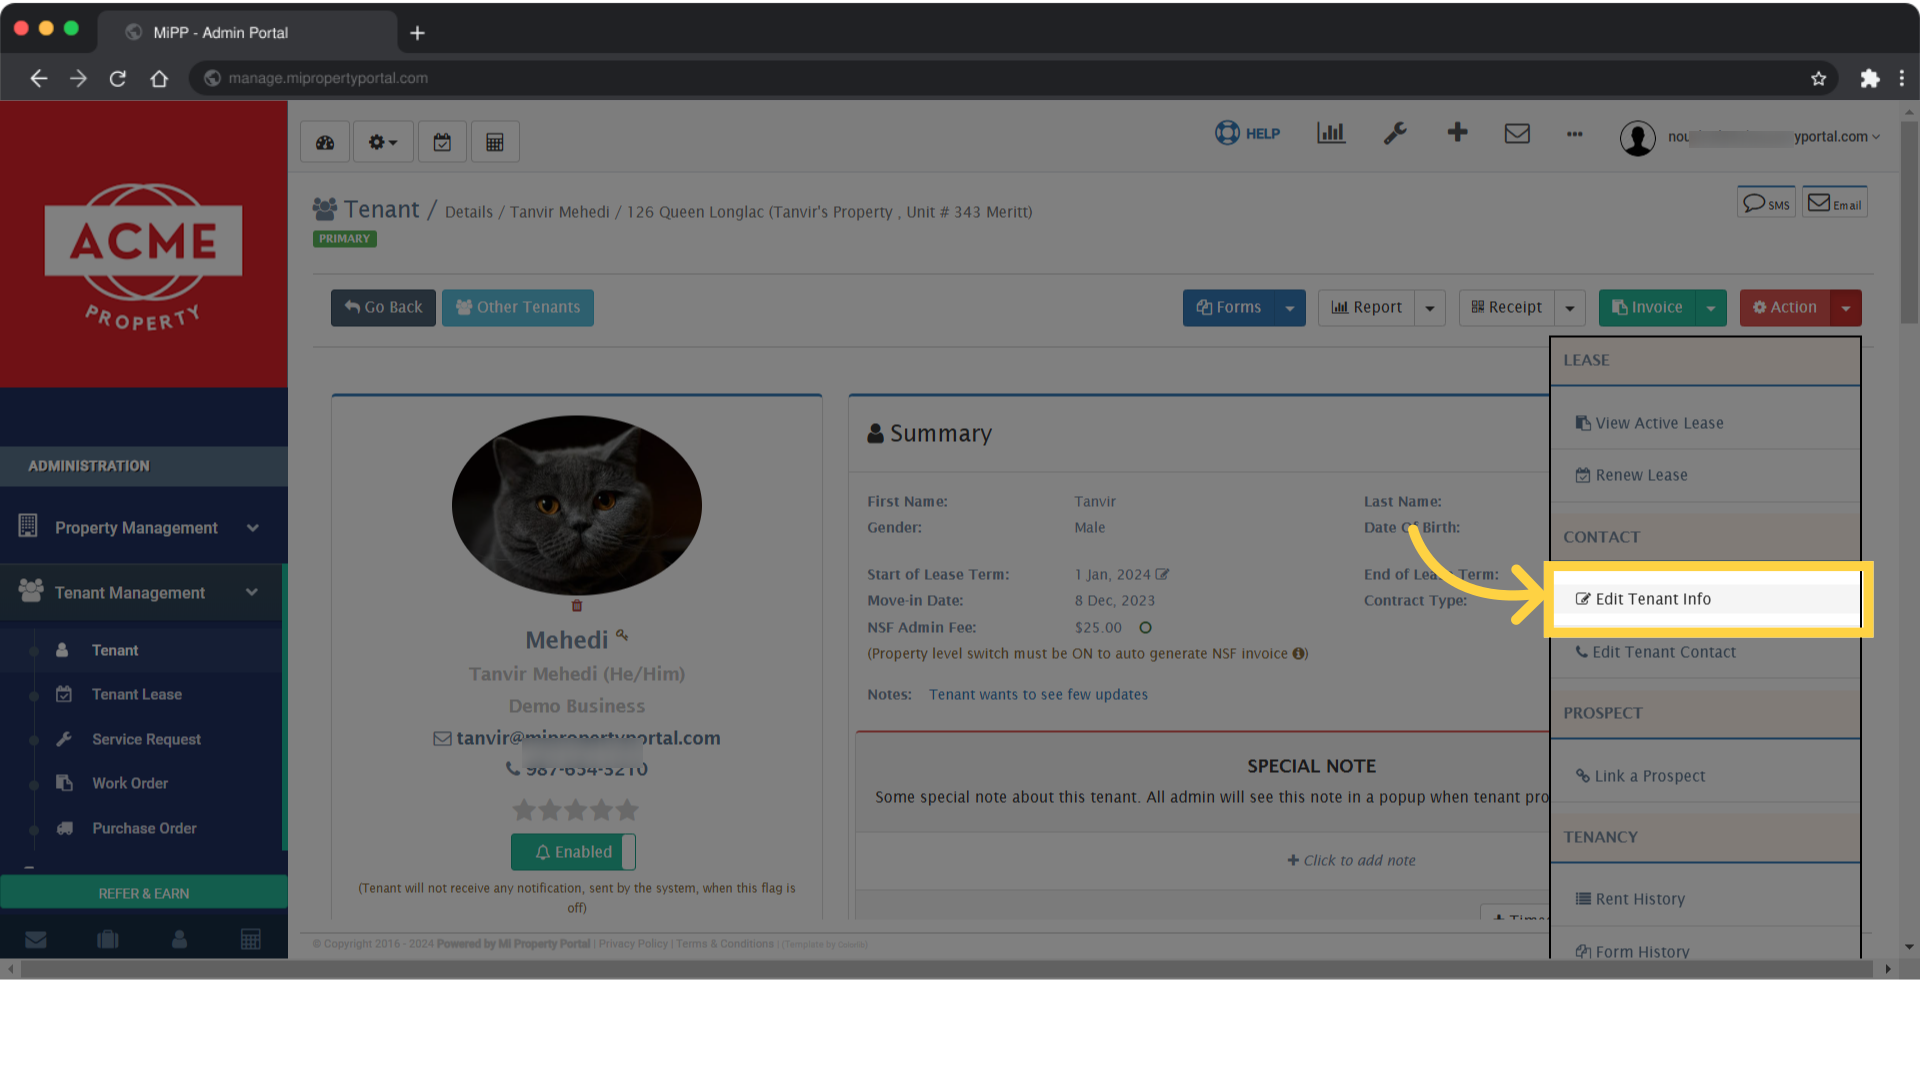Viewport: 1920px width, 1080px height.
Task: Click the calculator icon in the top toolbar
Action: coord(494,141)
